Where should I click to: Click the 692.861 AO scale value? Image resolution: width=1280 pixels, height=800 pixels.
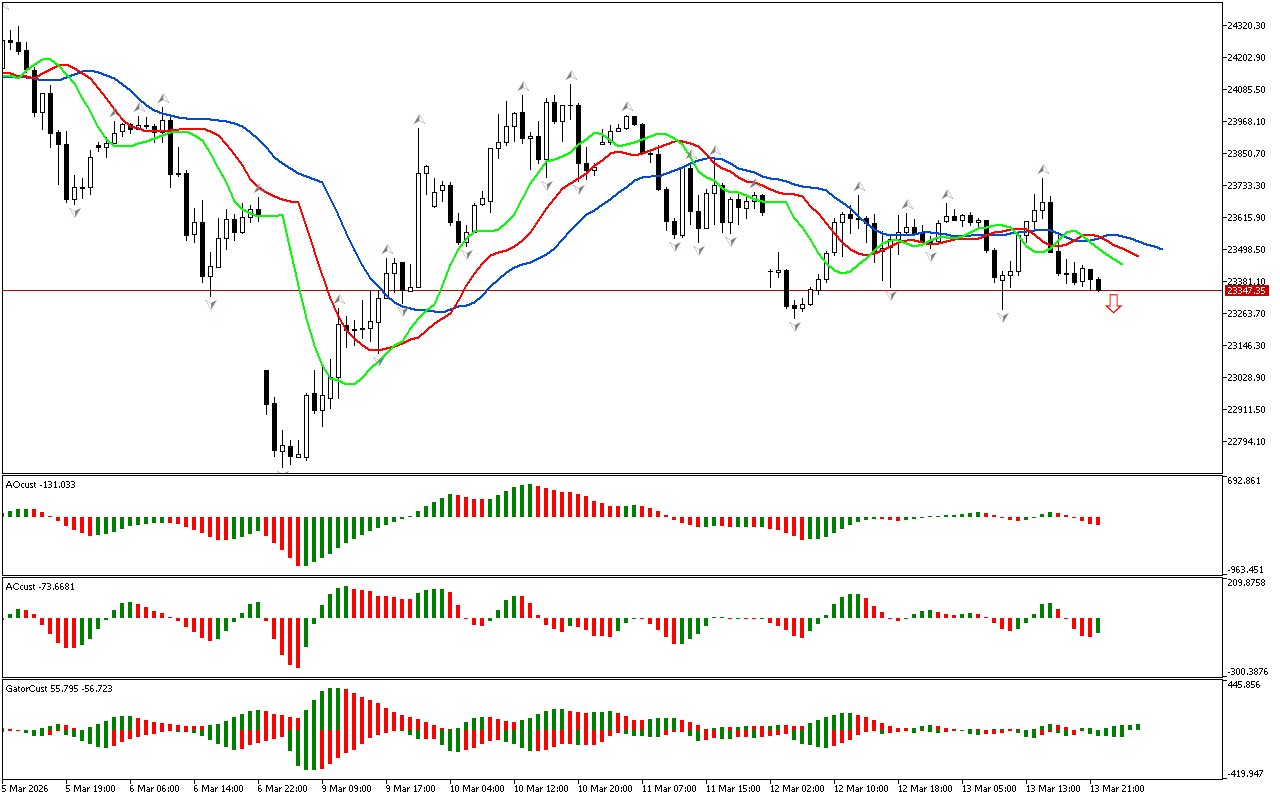(1246, 481)
